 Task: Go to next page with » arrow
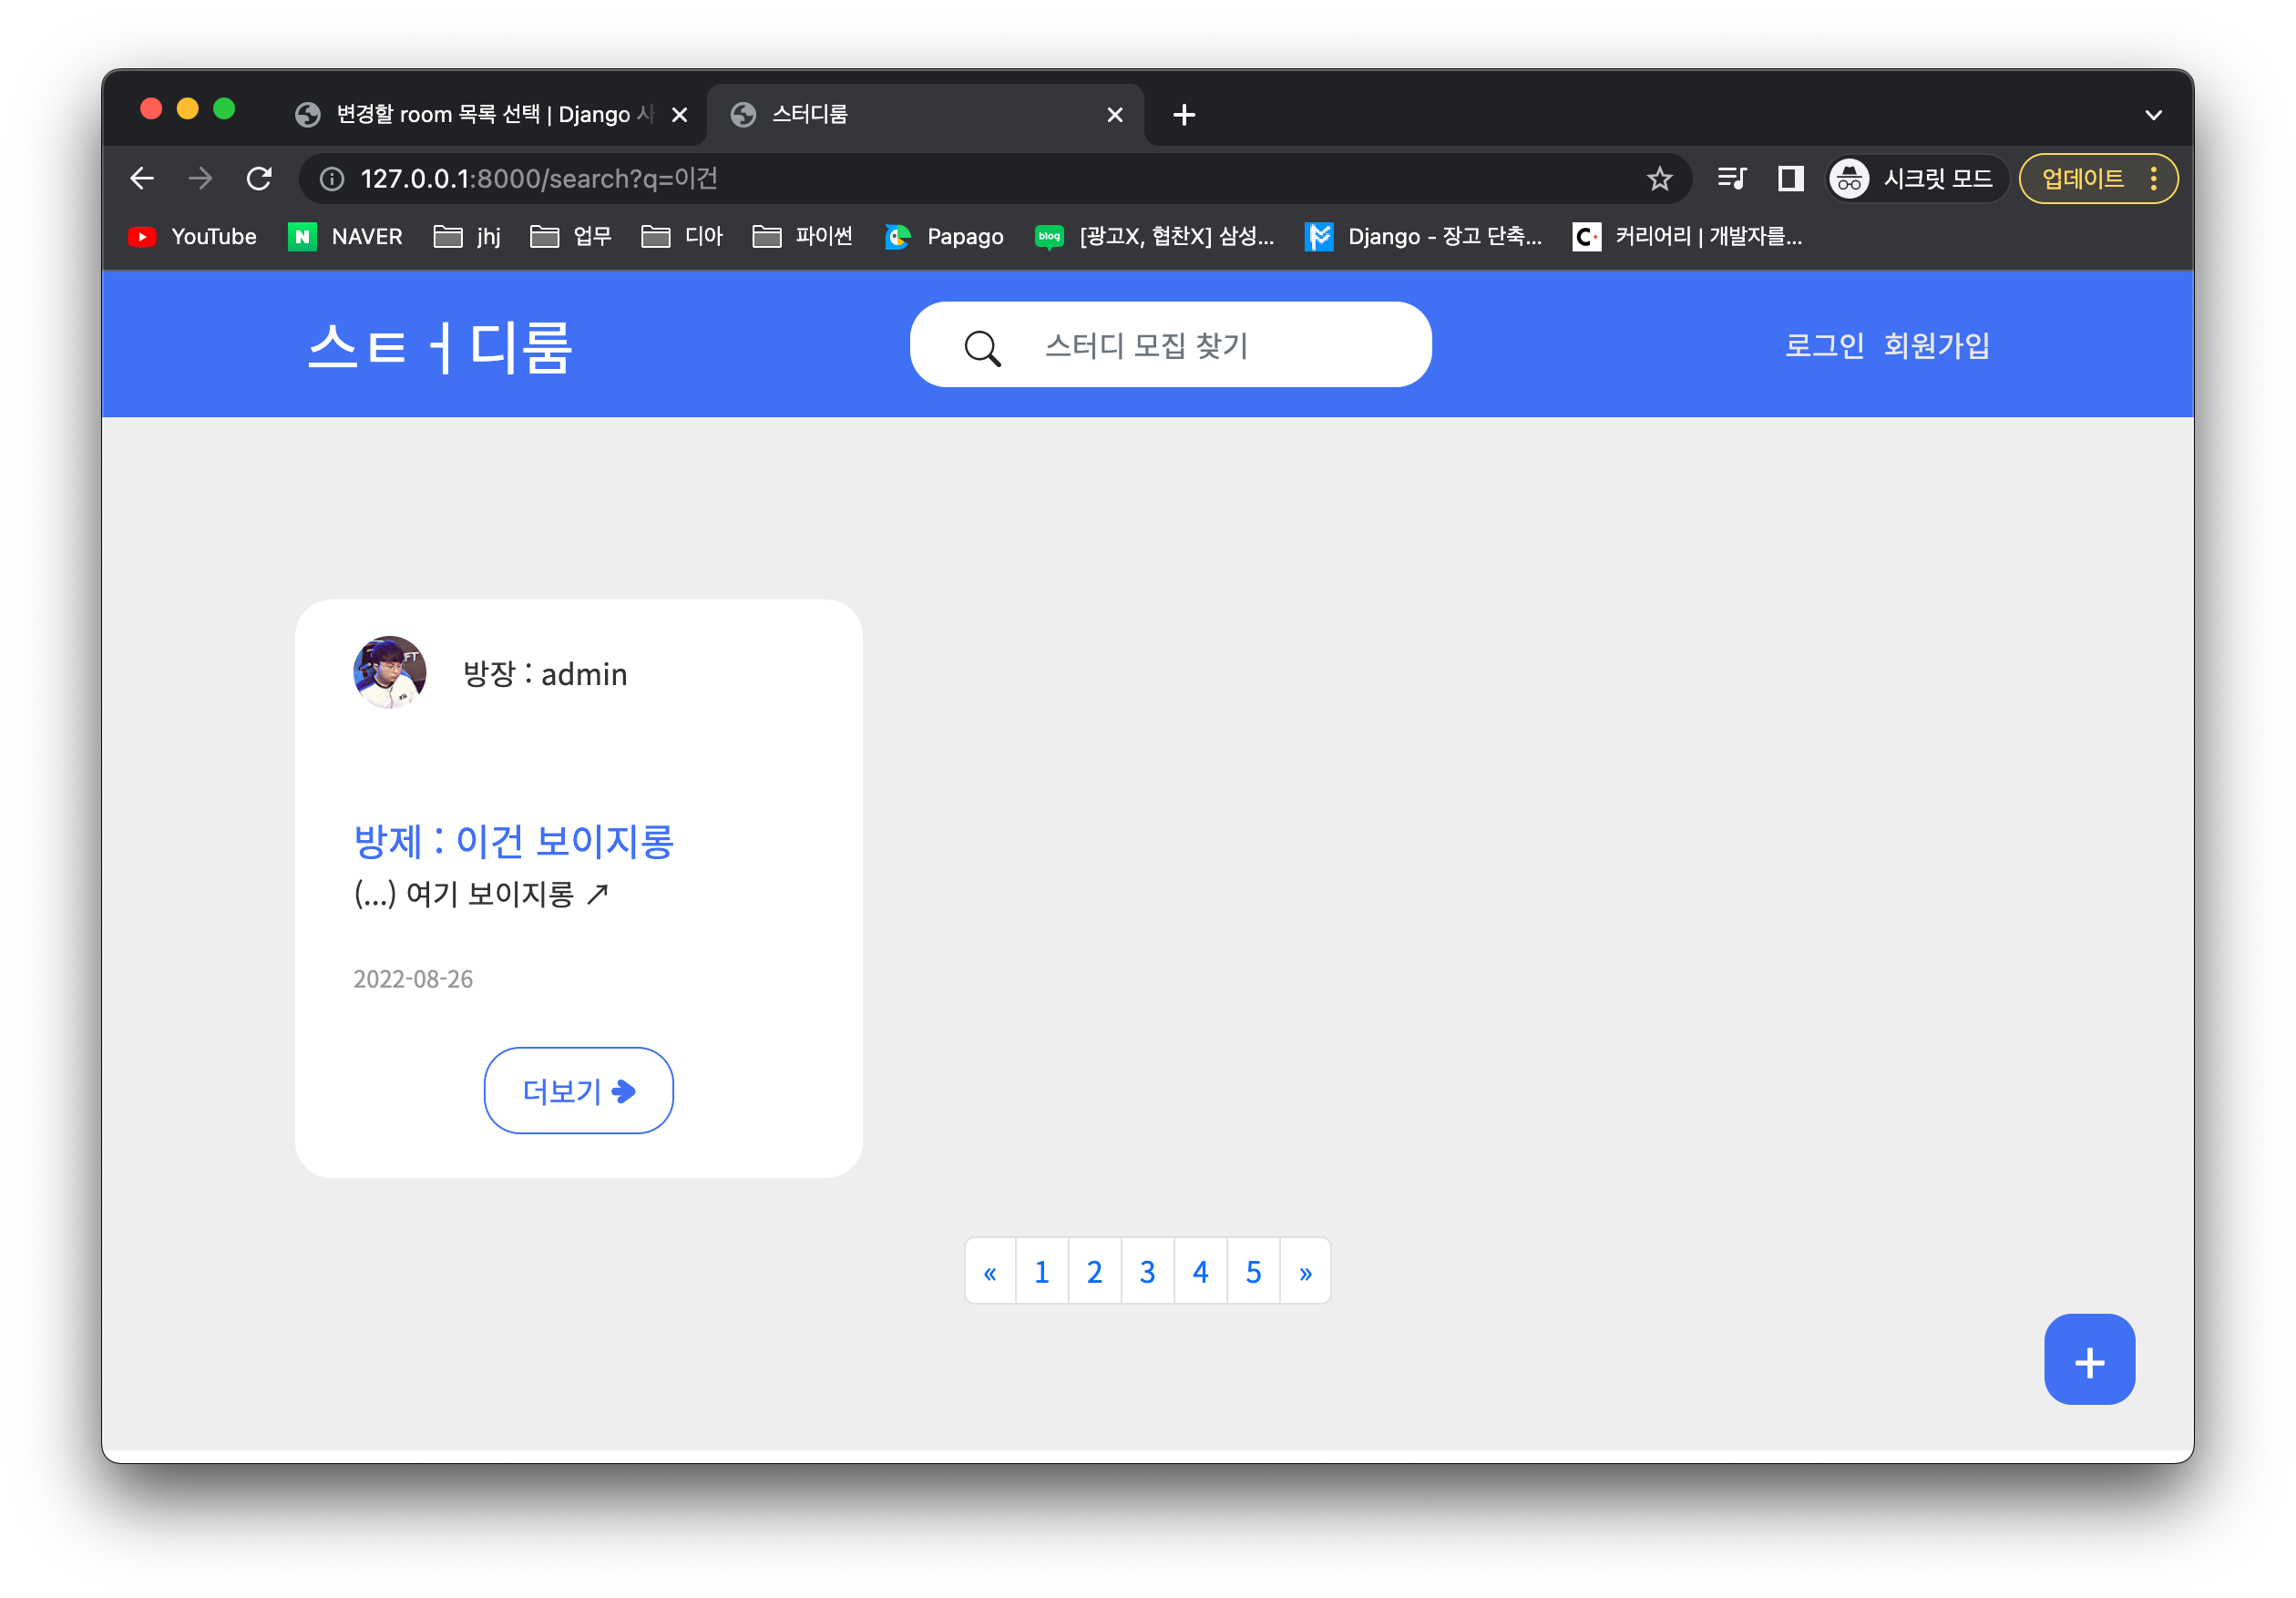[x=1306, y=1272]
